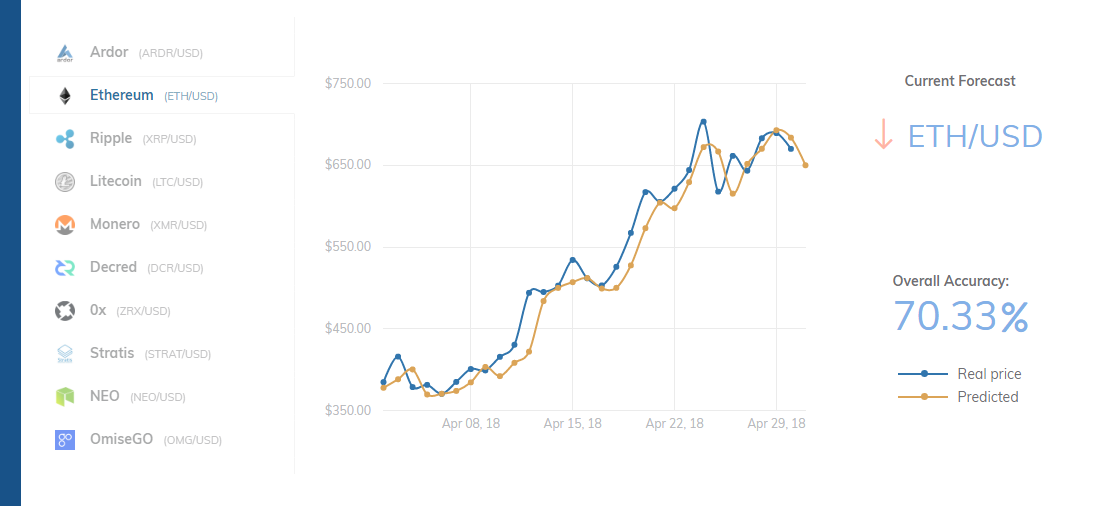Click the ETH/USD current forecast link
The width and height of the screenshot is (1099, 506).
[974, 136]
